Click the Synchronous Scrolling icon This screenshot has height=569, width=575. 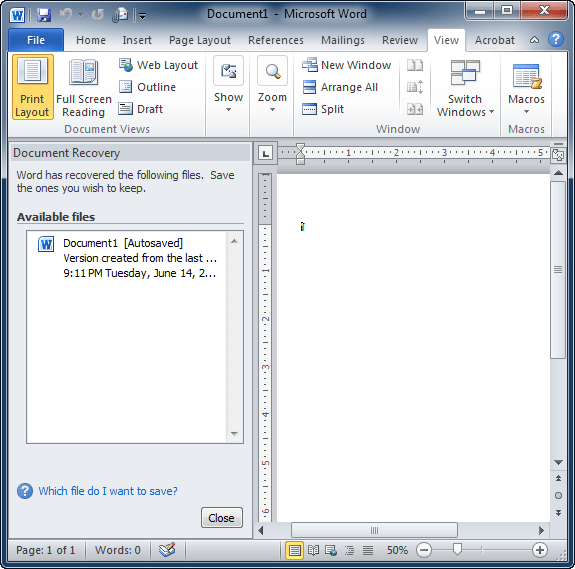tap(415, 87)
